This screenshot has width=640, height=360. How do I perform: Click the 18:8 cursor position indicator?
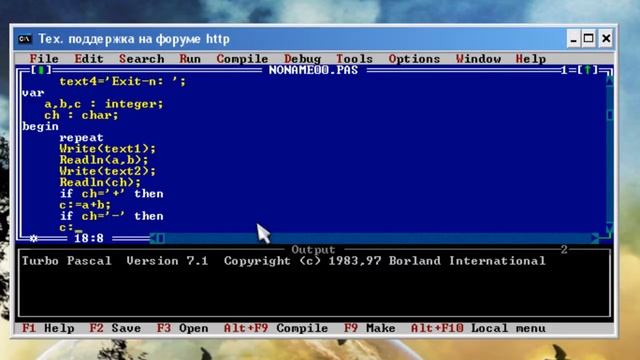pyautogui.click(x=89, y=238)
